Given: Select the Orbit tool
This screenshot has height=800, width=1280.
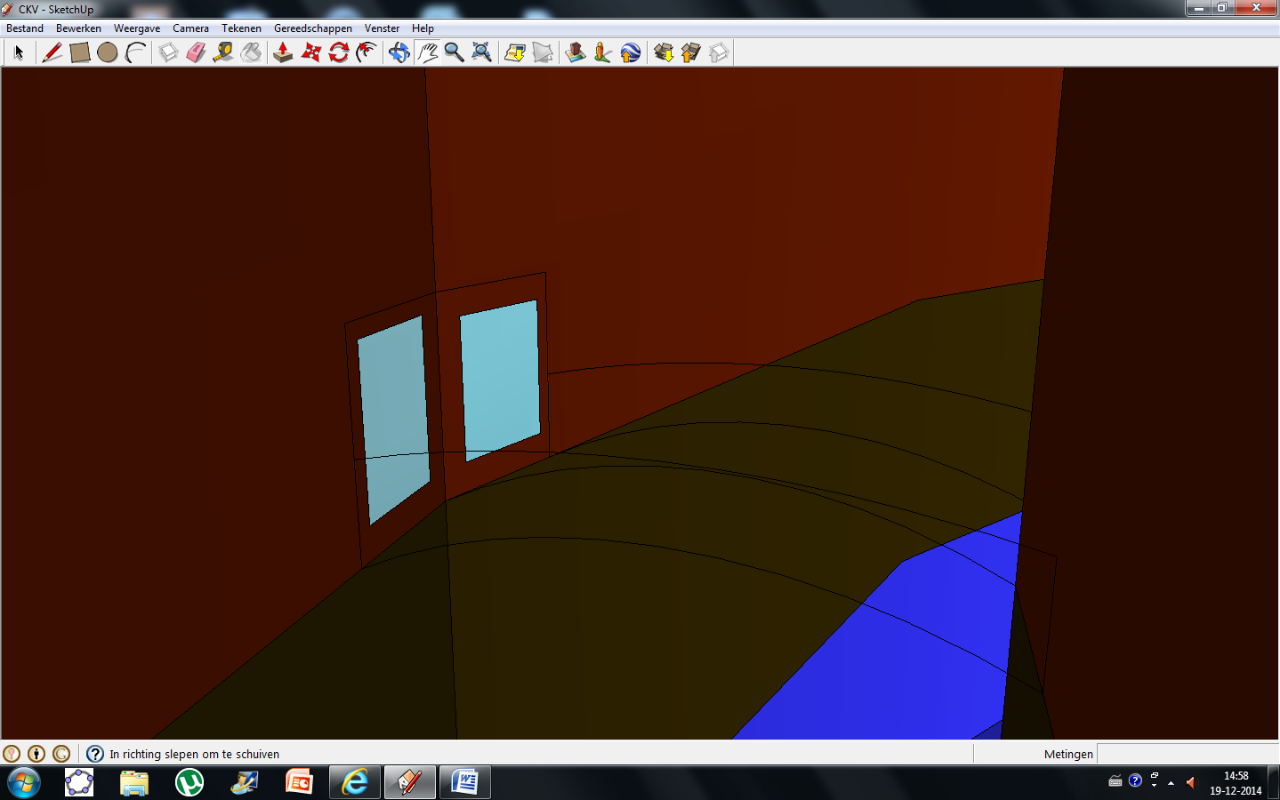Looking at the screenshot, I should 399,53.
